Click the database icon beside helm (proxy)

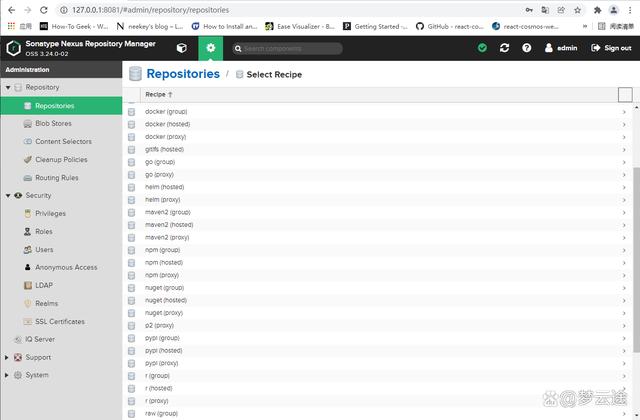[131, 200]
